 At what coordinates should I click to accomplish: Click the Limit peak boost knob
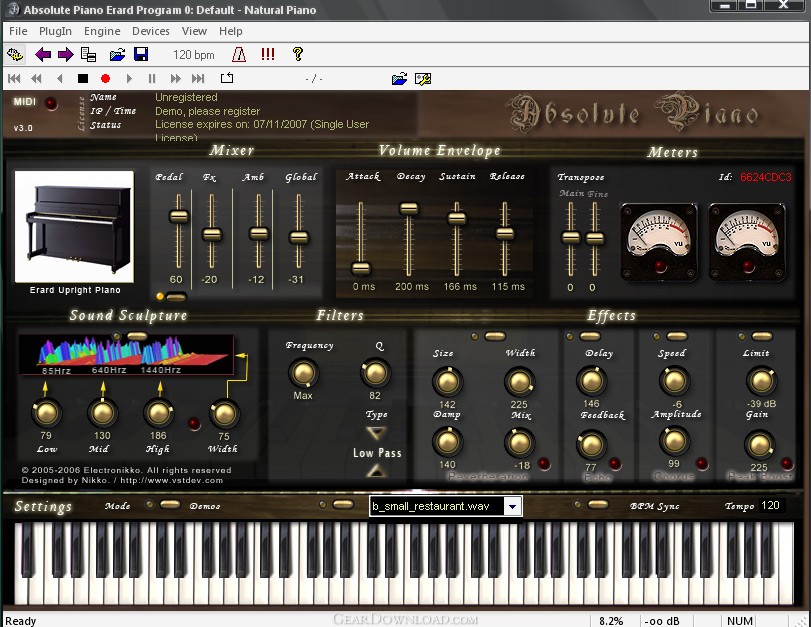pos(761,381)
